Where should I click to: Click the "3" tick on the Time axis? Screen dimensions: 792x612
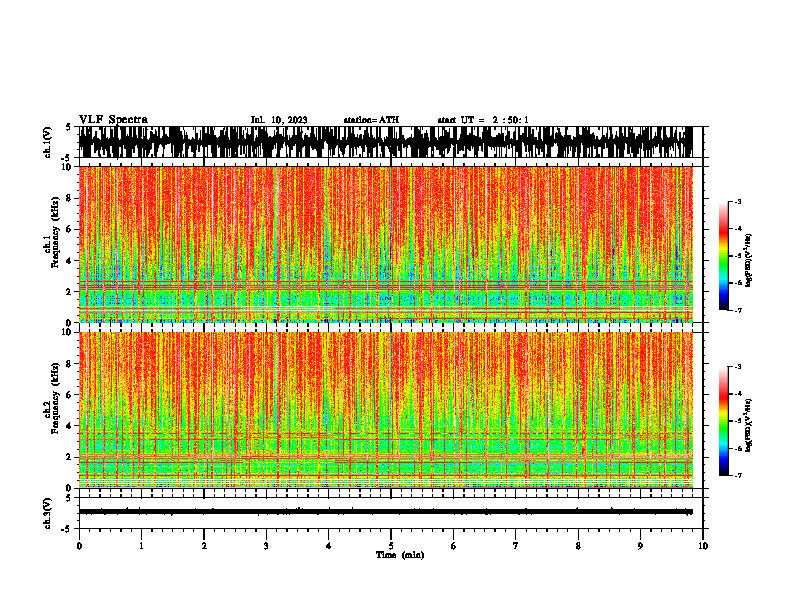(266, 546)
